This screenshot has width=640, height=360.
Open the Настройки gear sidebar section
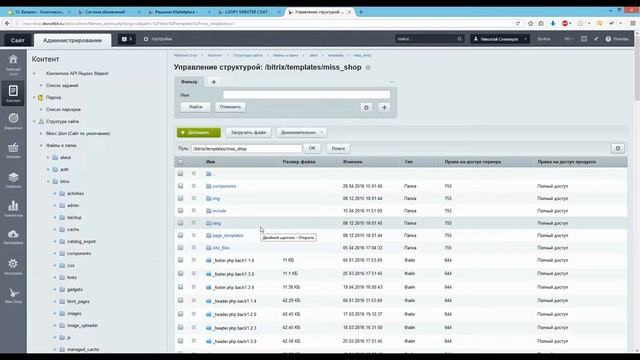[x=13, y=266]
